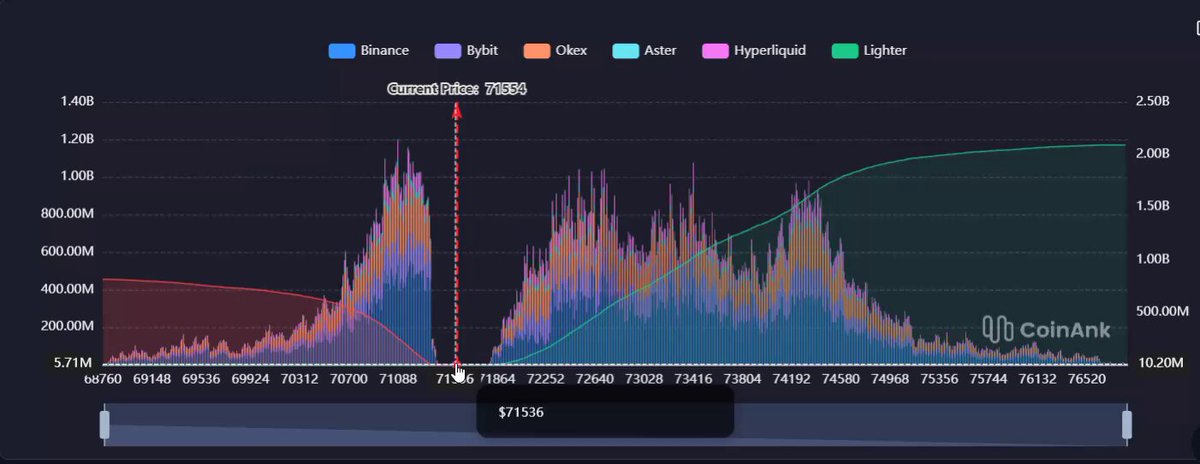Click the 69148 price axis label

pos(153,380)
